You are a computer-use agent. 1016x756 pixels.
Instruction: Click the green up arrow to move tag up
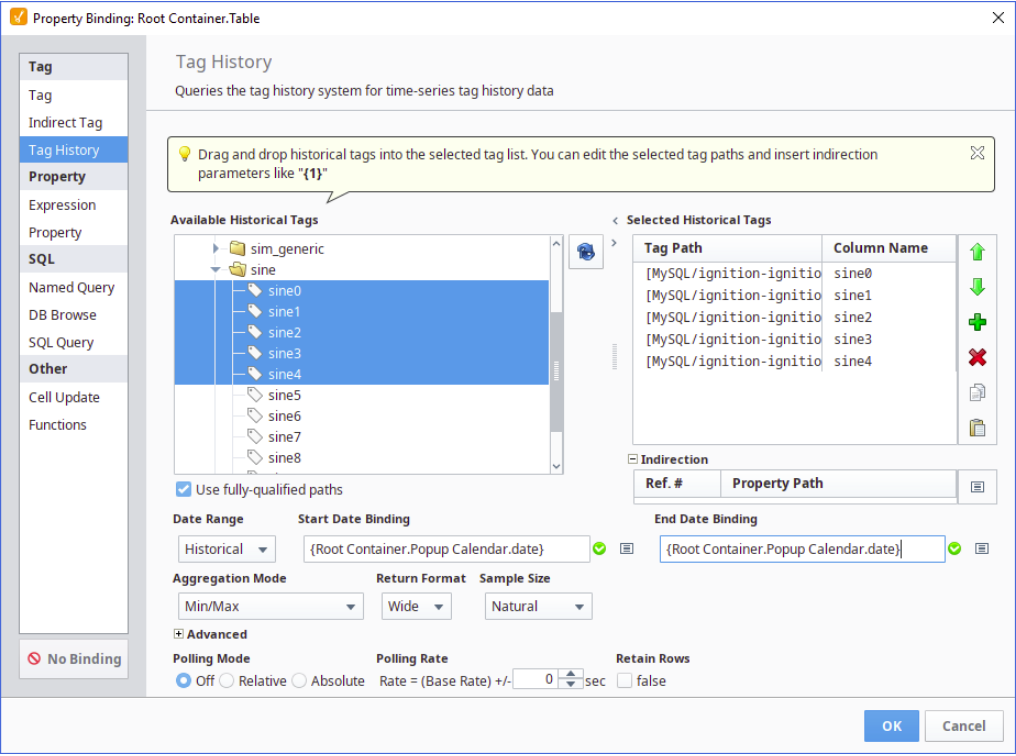(977, 252)
